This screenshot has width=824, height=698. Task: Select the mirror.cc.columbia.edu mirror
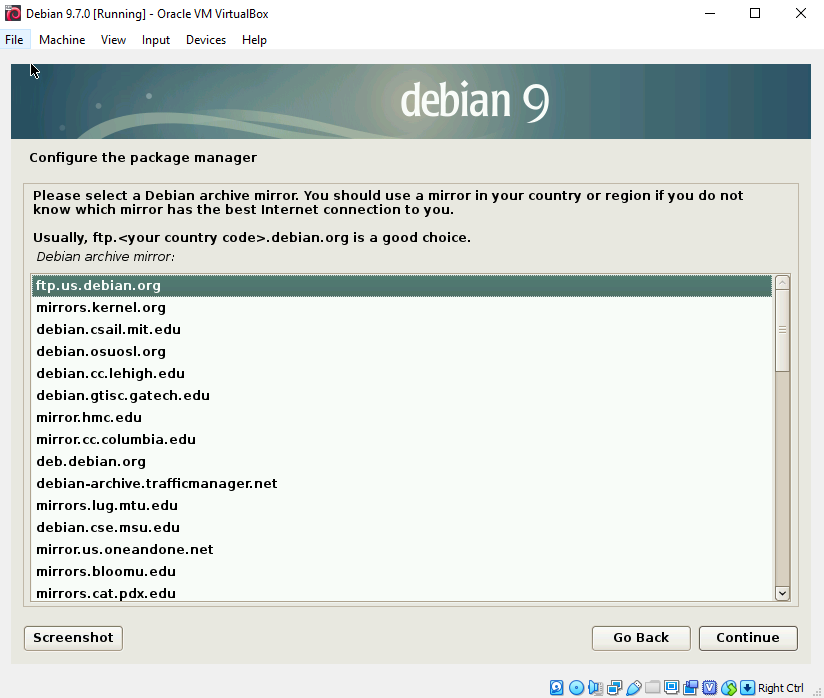coord(402,440)
